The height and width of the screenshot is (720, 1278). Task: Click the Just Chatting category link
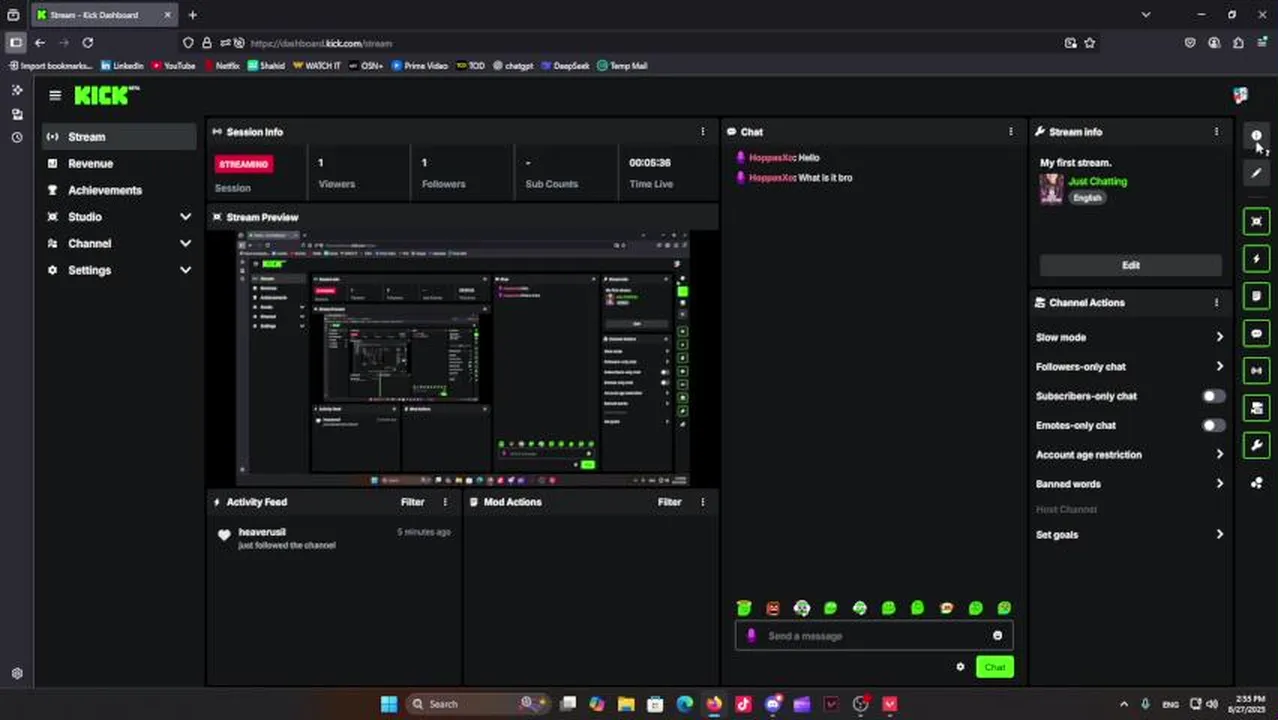(1097, 181)
